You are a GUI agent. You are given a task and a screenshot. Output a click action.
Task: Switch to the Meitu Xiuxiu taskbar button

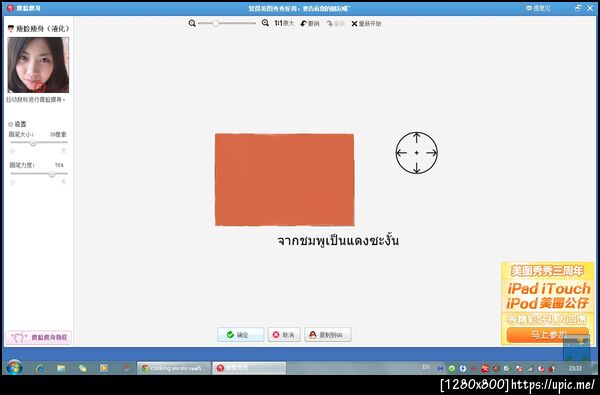[x=249, y=368]
